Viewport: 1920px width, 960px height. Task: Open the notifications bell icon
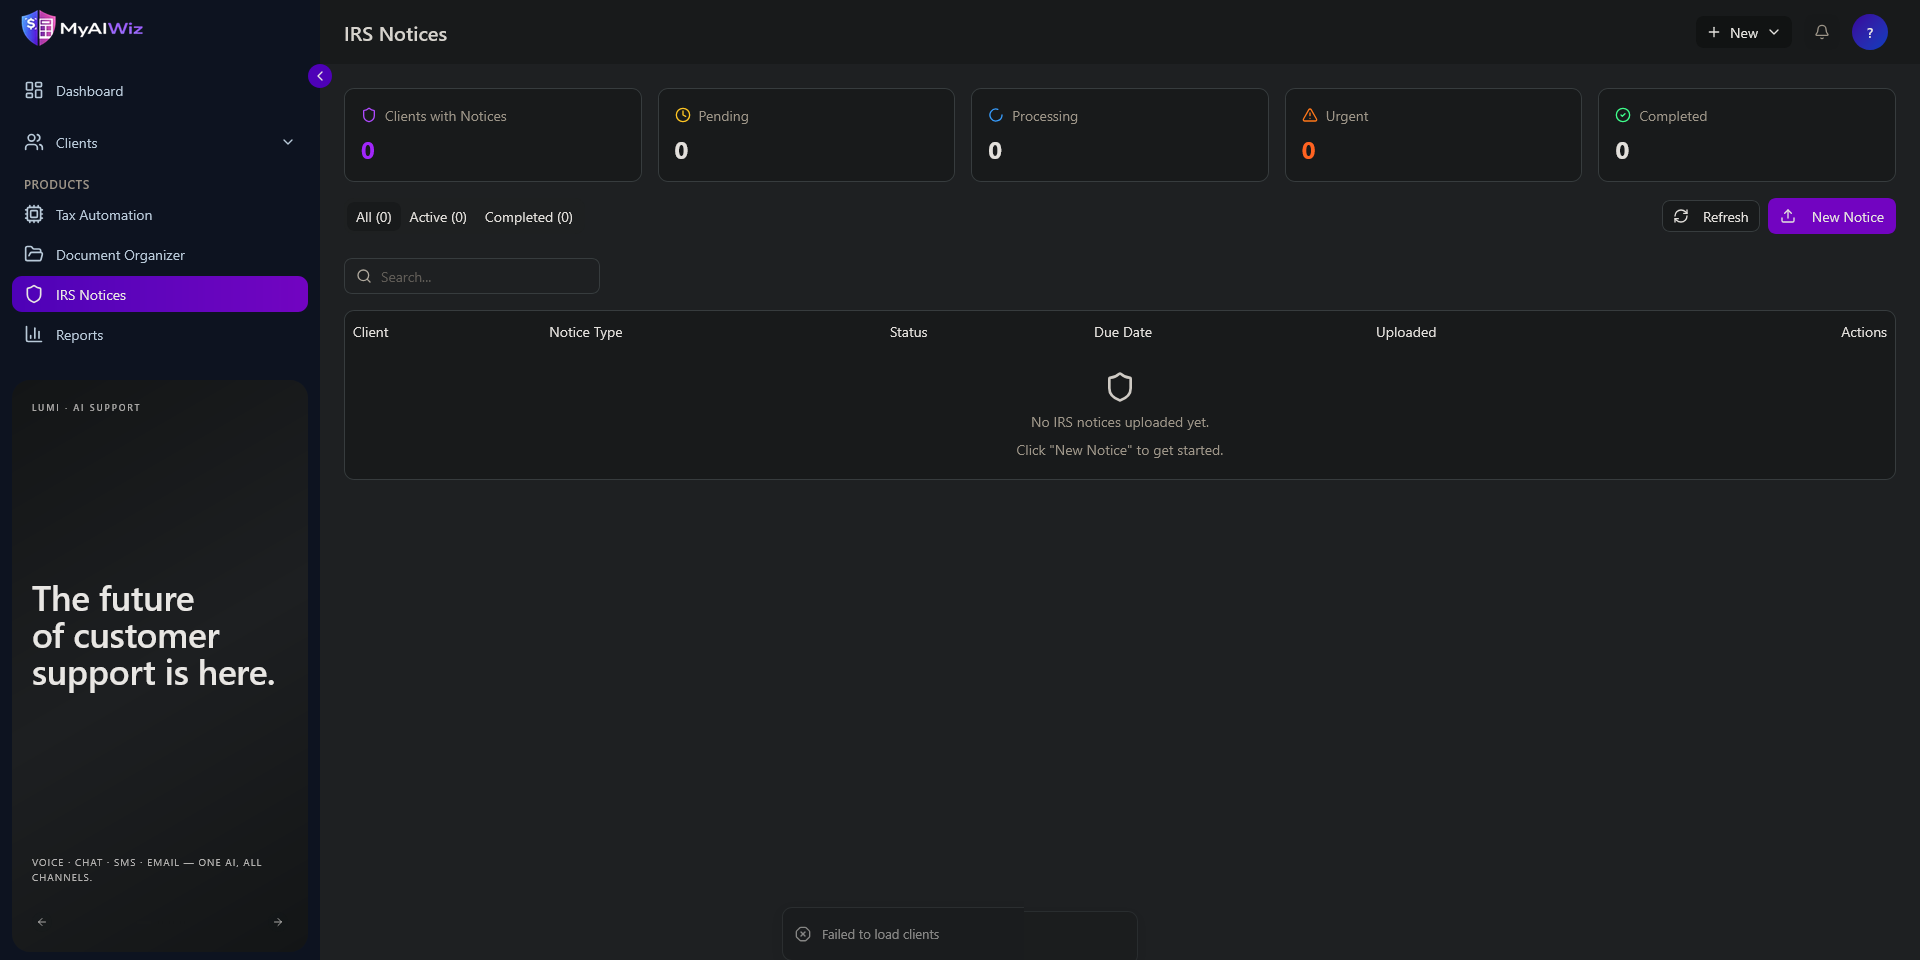coord(1822,32)
